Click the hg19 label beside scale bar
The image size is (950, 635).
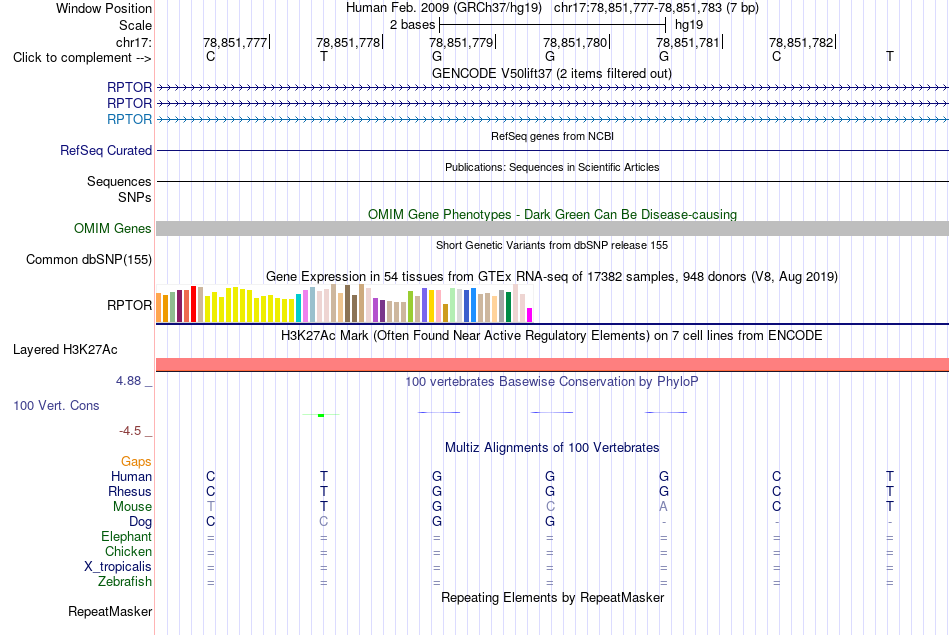point(689,25)
